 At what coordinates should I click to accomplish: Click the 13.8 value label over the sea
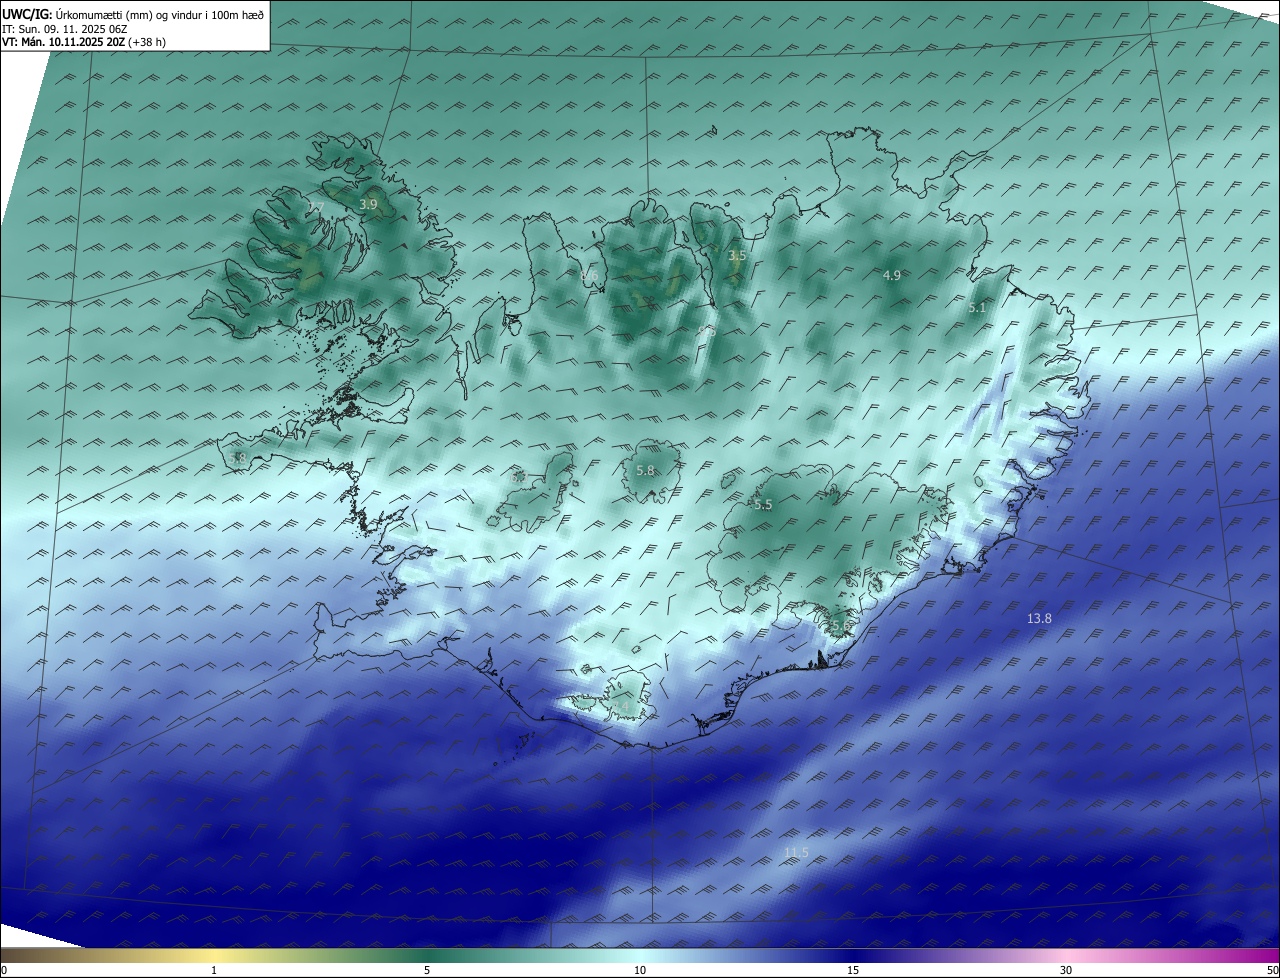coord(1039,619)
